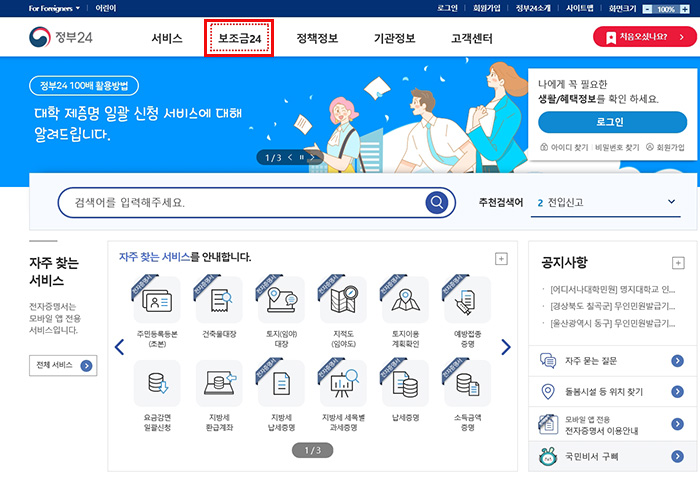Open notice about 경상북도 칠곡군
Viewport: 700px width, 480px height.
tap(612, 306)
